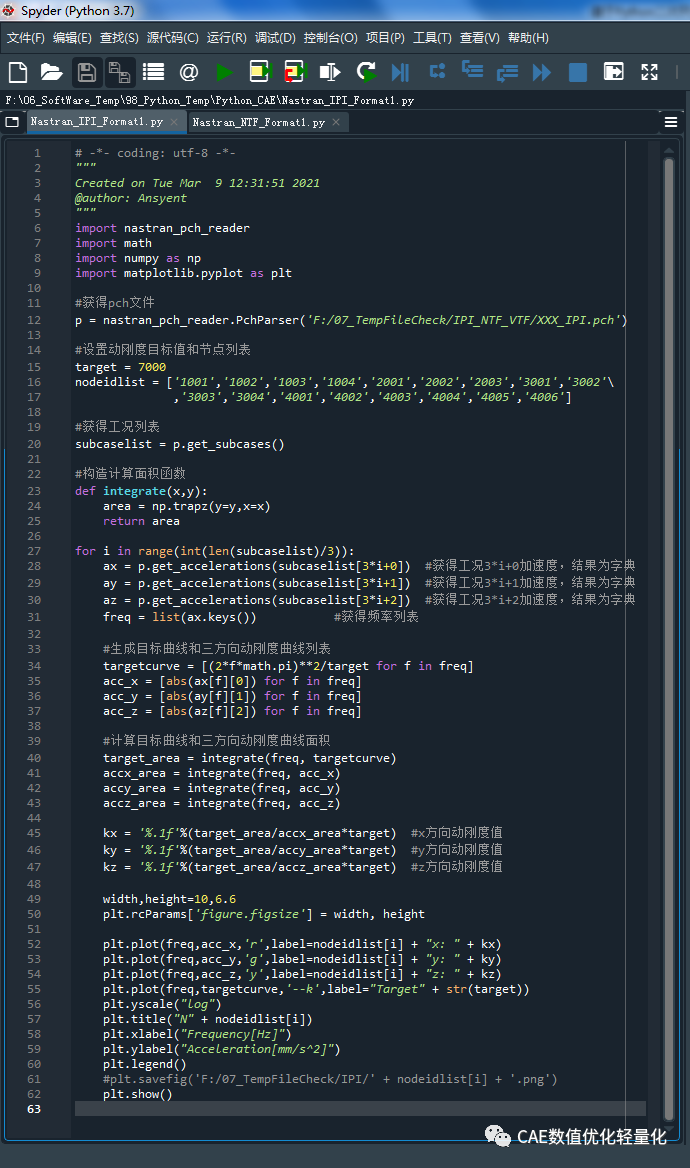
Task: Open the 运行(R) menu
Action: [x=227, y=38]
